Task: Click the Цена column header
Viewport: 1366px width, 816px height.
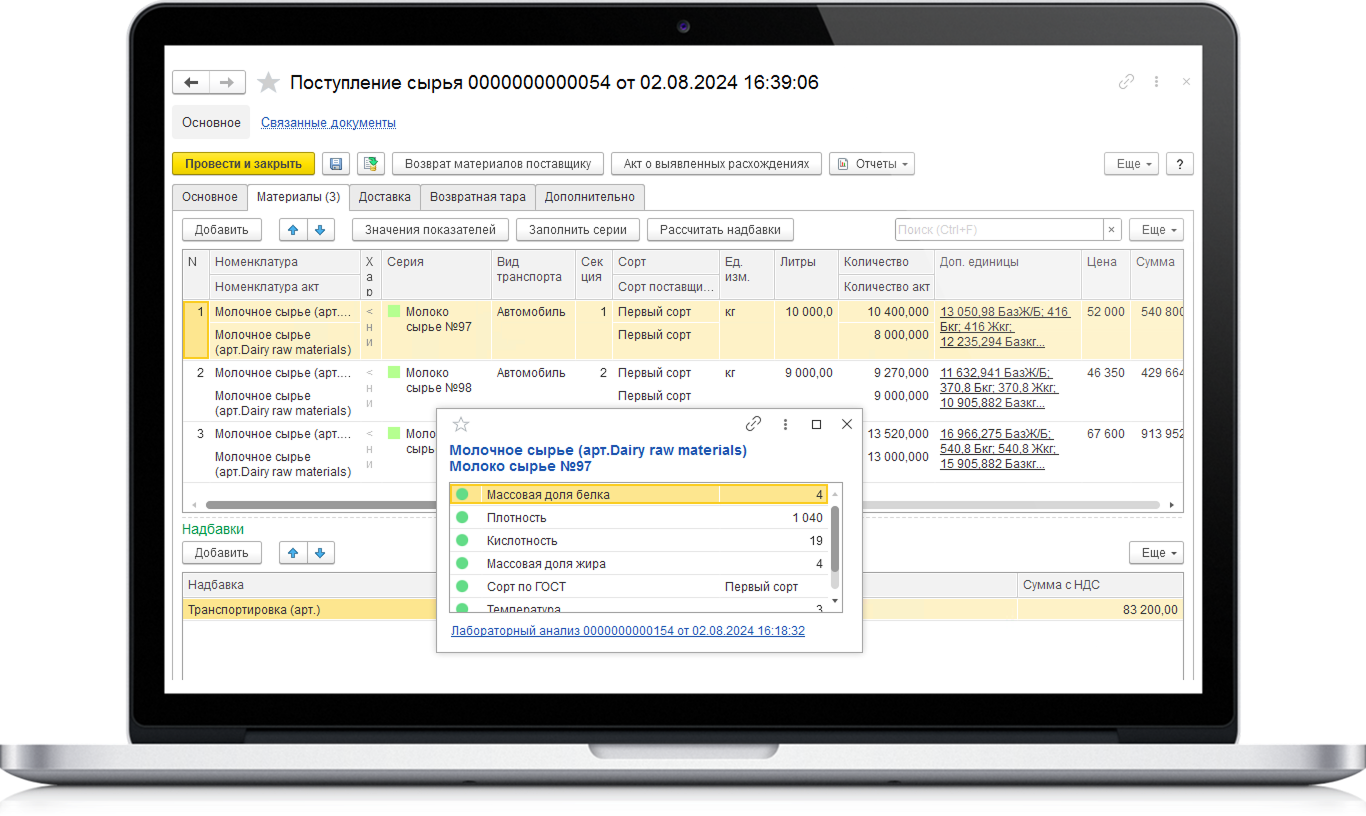Action: pyautogui.click(x=1105, y=262)
